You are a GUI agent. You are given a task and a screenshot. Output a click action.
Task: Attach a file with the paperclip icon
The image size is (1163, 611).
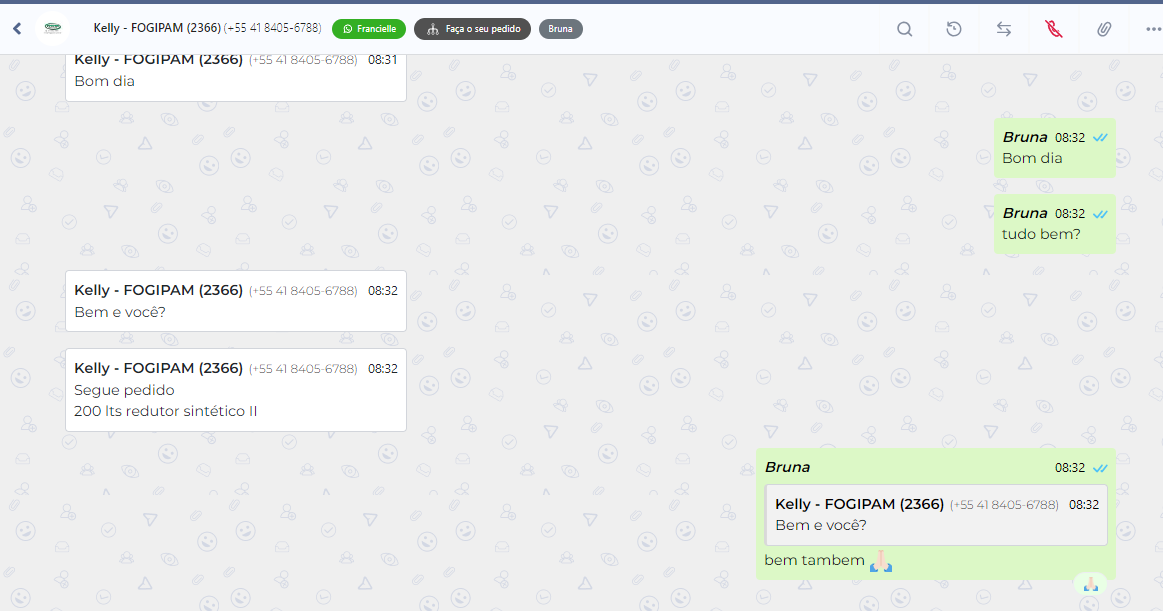(1104, 29)
